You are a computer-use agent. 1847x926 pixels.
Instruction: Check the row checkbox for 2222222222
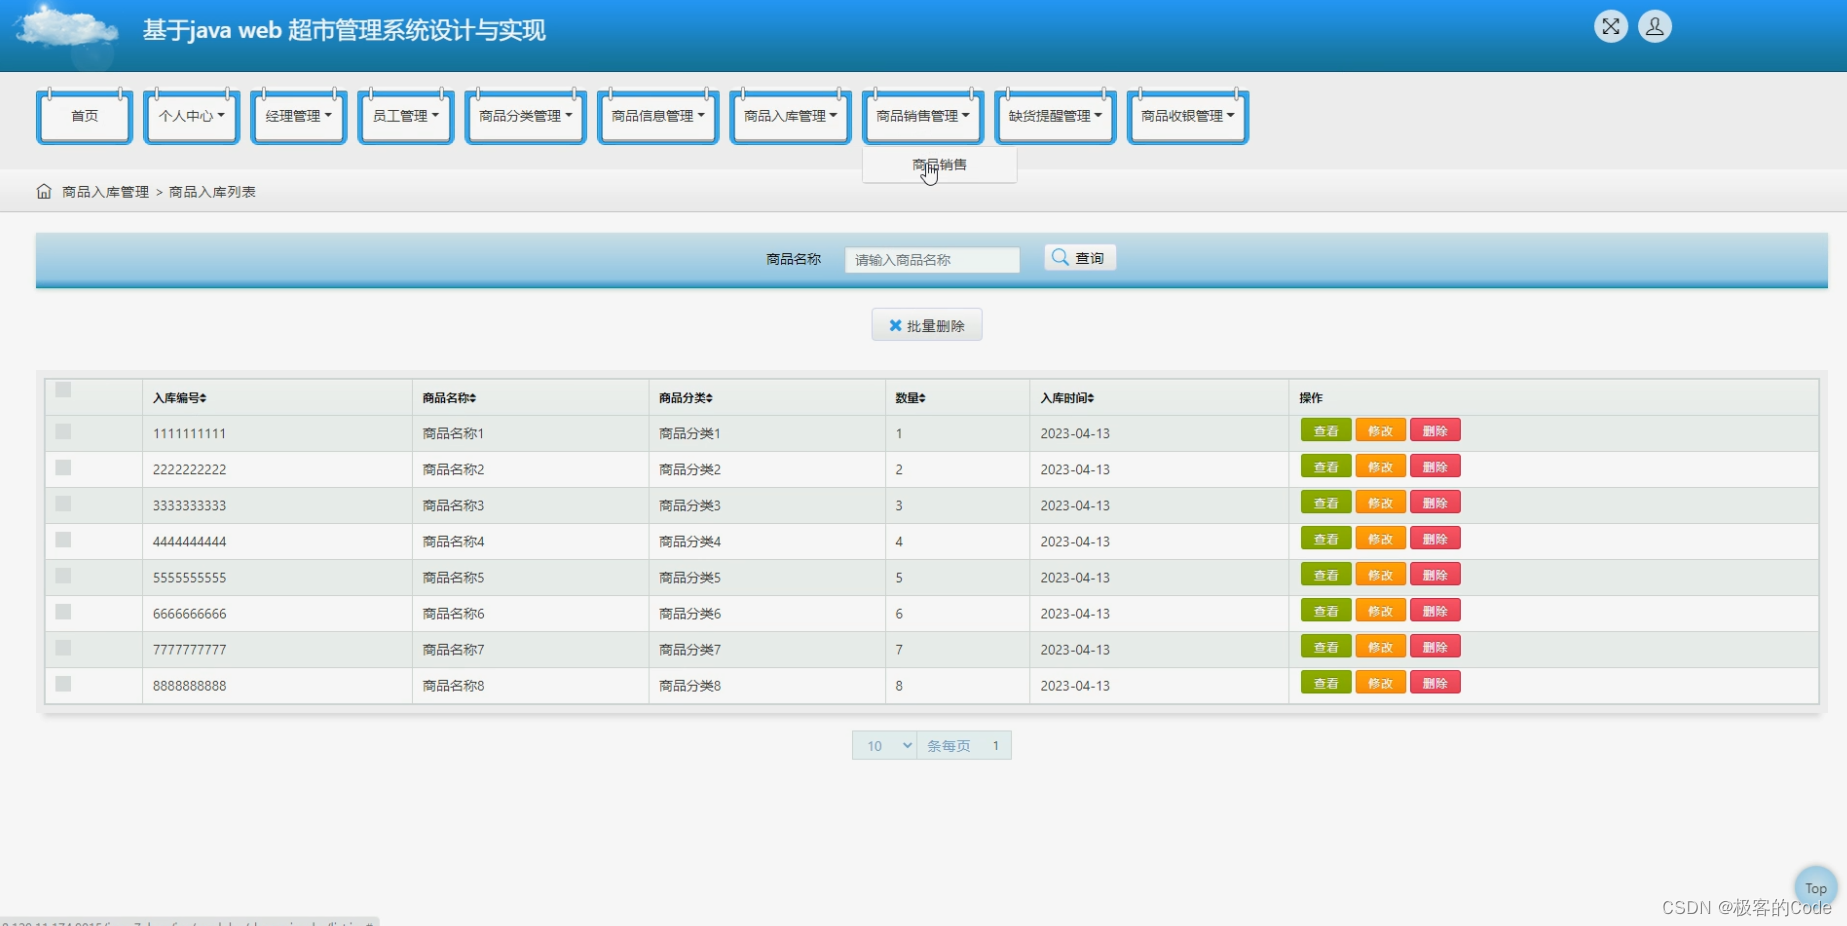coord(63,468)
